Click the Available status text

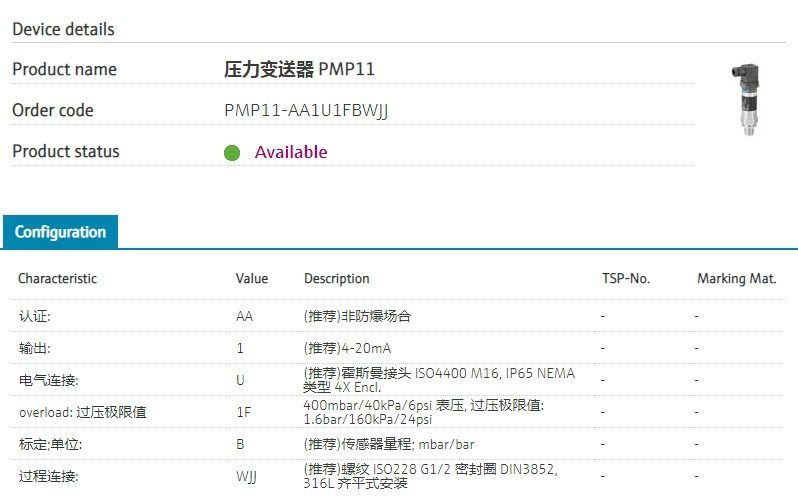pos(290,152)
